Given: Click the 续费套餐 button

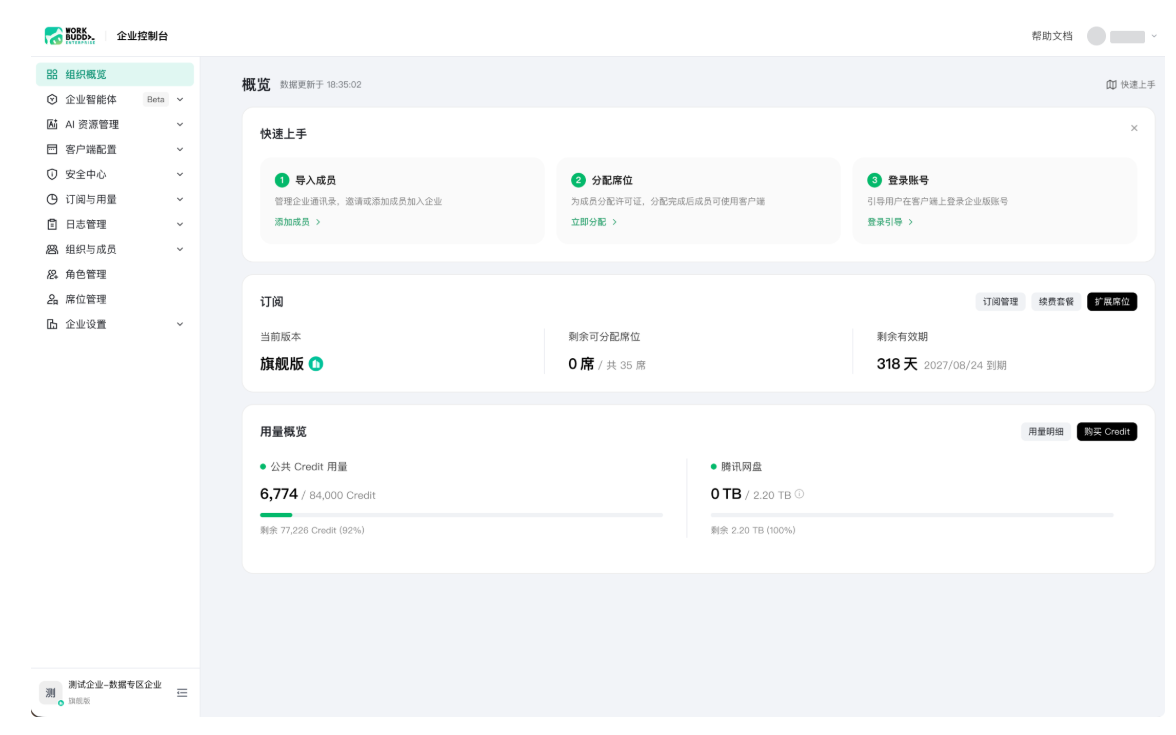Looking at the screenshot, I should pos(1056,302).
